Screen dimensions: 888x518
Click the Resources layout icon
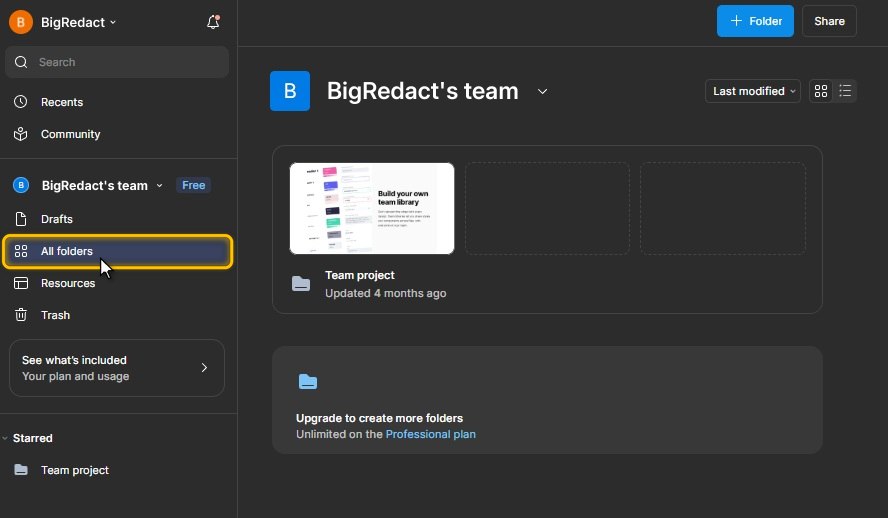click(21, 283)
